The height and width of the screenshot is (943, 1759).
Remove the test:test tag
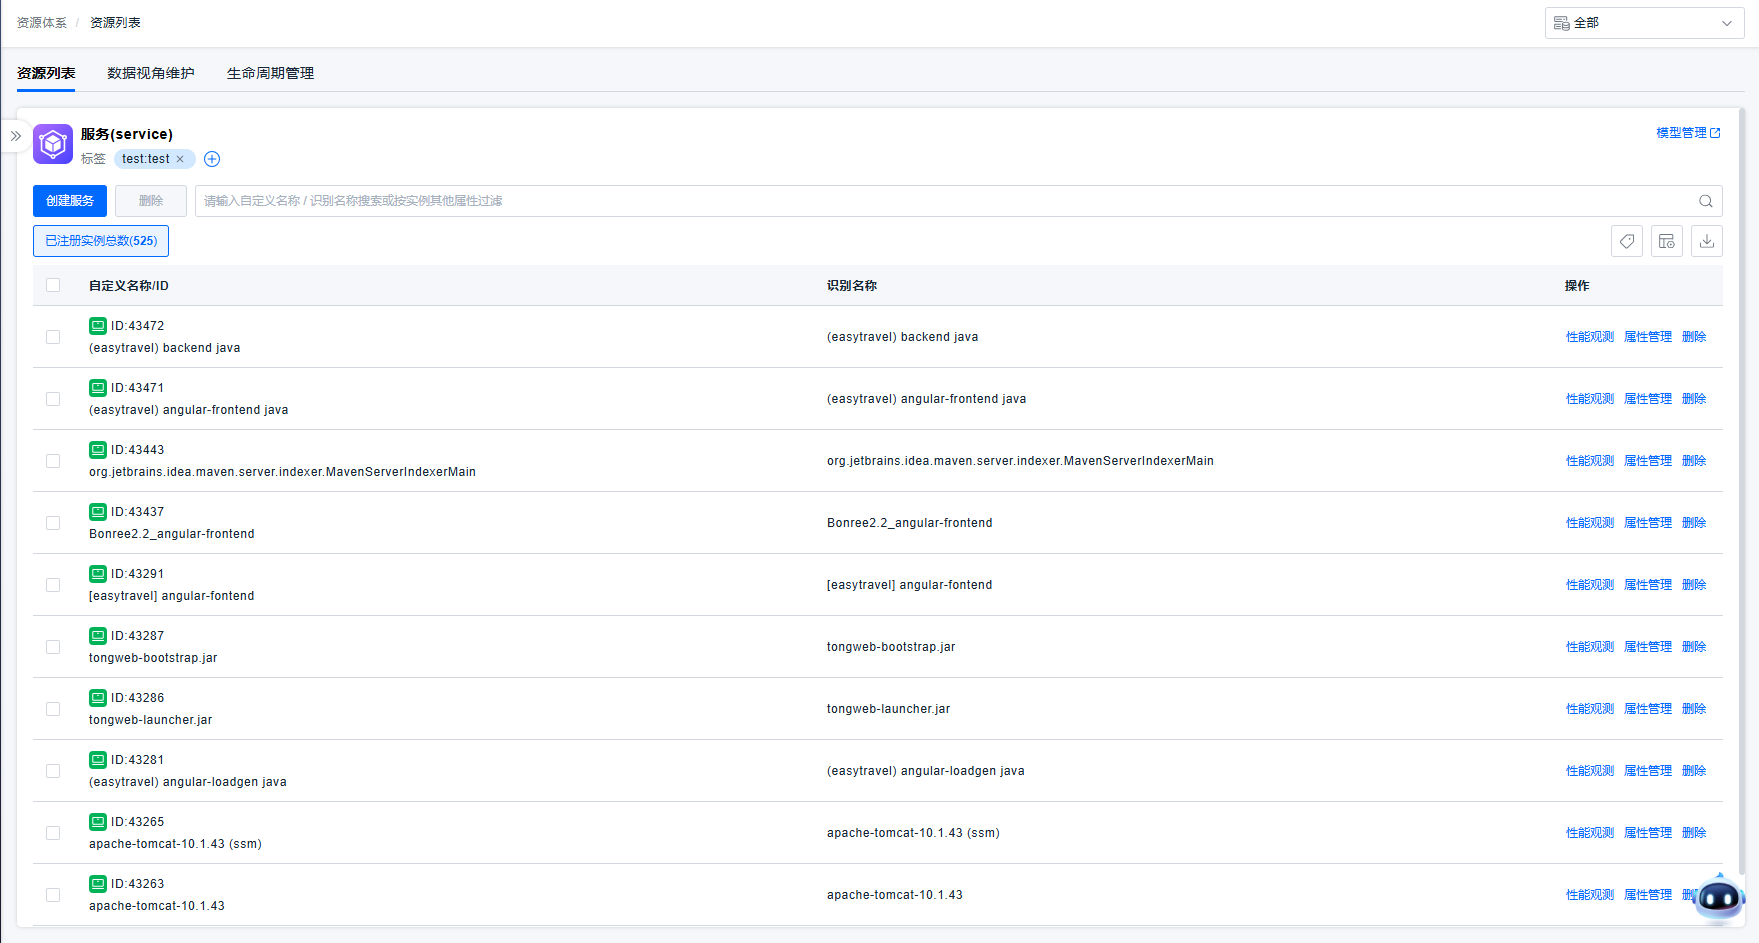pyautogui.click(x=180, y=159)
